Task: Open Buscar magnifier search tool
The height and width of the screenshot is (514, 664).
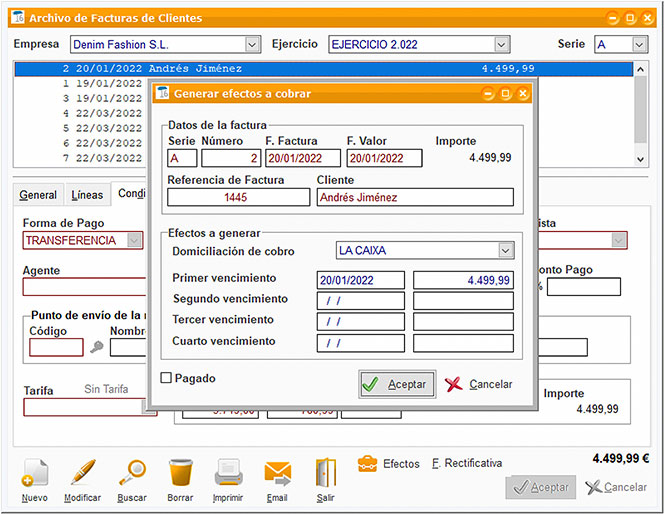Action: click(132, 472)
